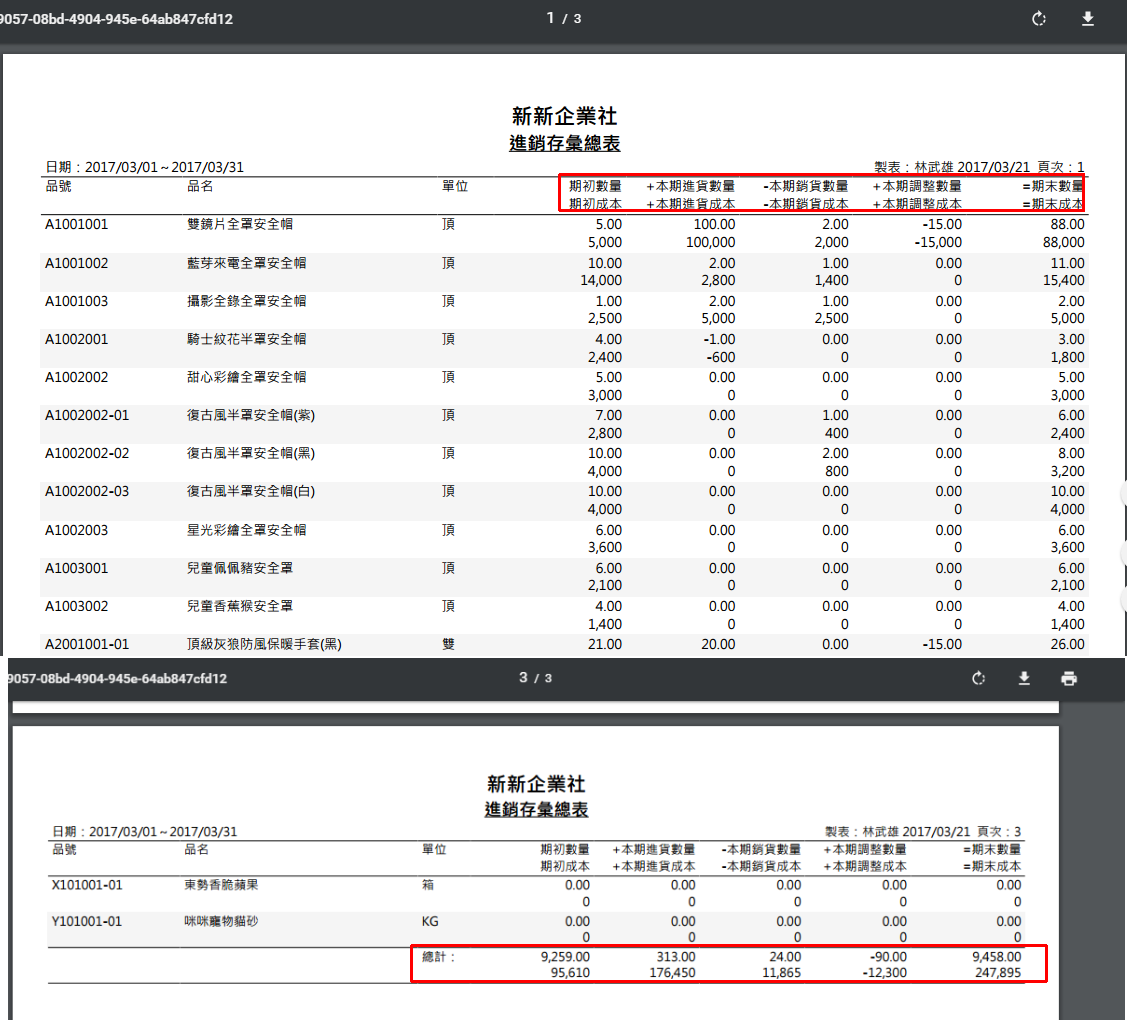Download the PDF from the page 3 viewer toolbar

click(1024, 678)
